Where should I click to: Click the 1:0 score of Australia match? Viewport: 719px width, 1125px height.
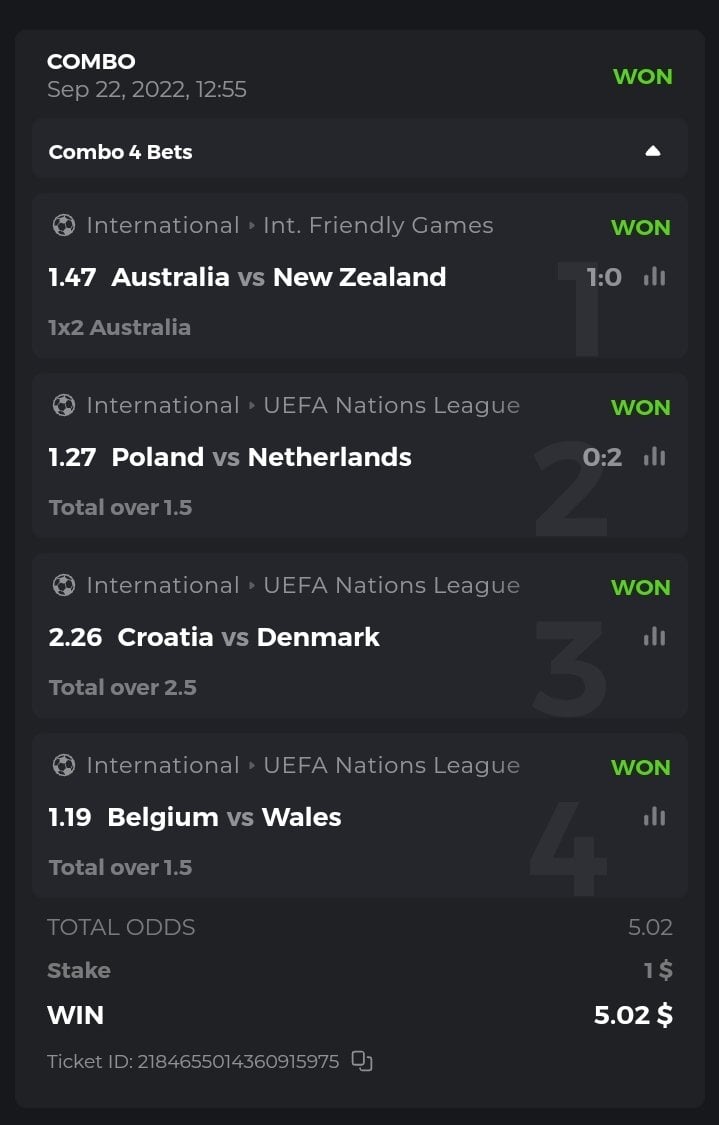point(604,277)
